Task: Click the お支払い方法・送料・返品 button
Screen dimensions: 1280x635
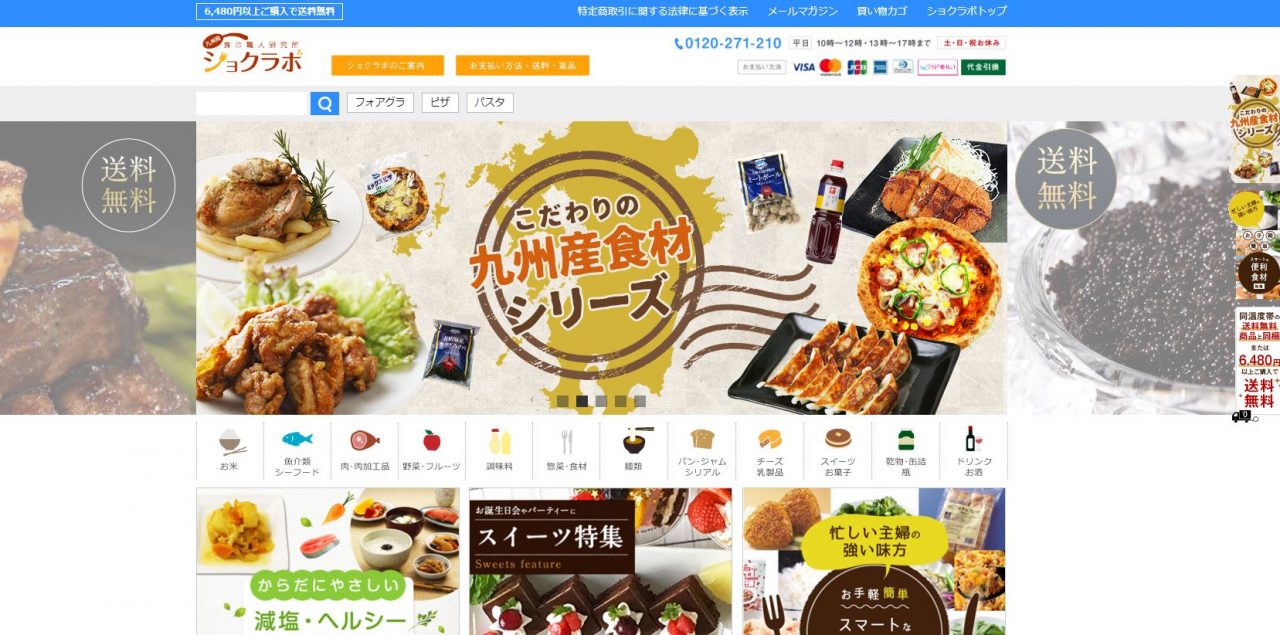Action: (522, 65)
